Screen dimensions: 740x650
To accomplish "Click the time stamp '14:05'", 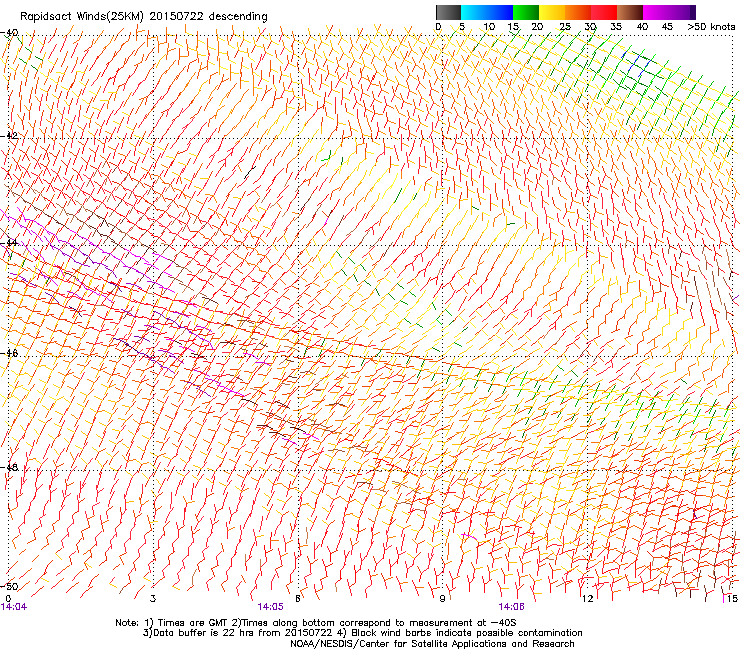I will (x=270, y=607).
